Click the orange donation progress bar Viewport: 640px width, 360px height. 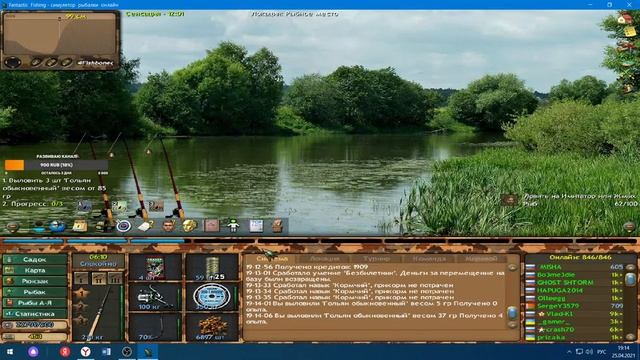click(56, 165)
